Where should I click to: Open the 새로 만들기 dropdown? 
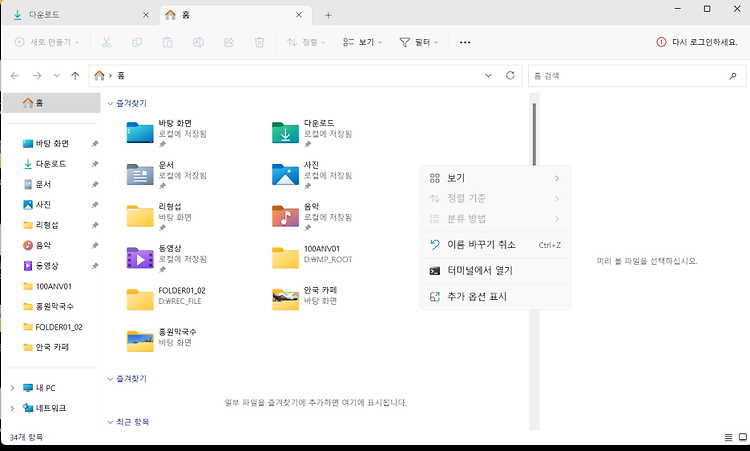click(x=47, y=42)
